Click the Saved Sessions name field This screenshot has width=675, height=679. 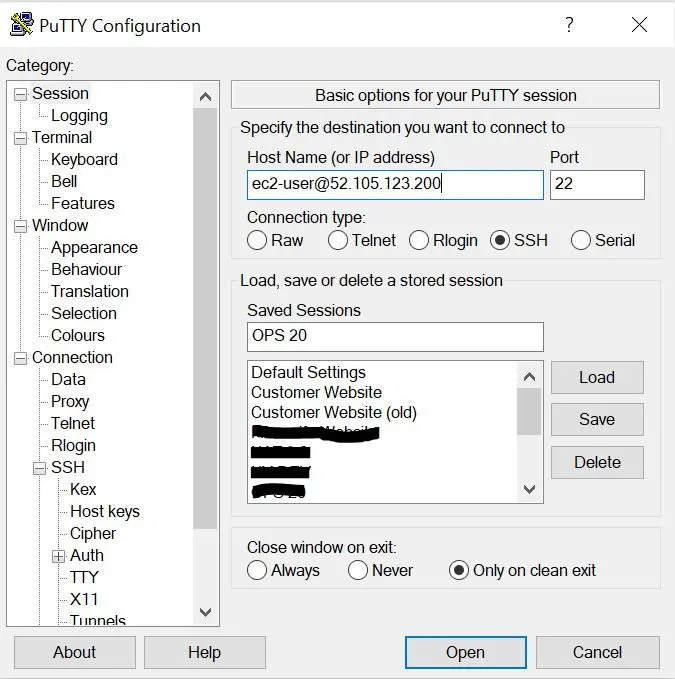click(395, 336)
